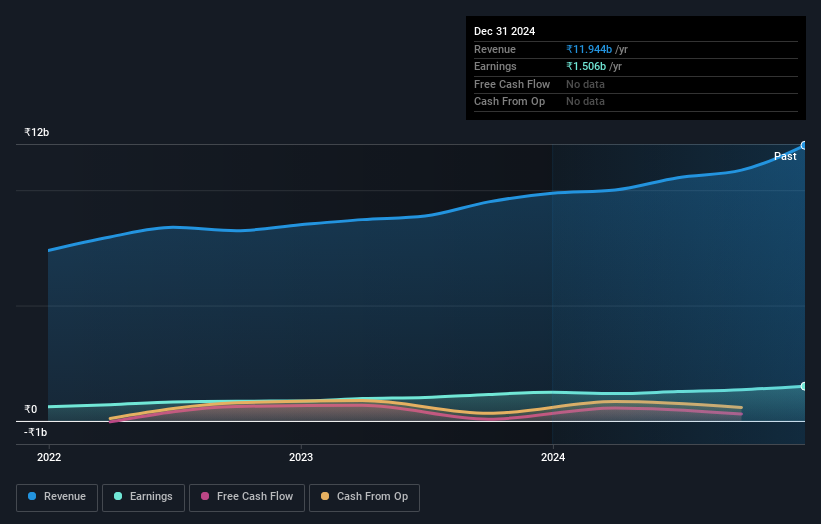Click the -₹1b y-axis label
The height and width of the screenshot is (524, 821).
pos(36,432)
